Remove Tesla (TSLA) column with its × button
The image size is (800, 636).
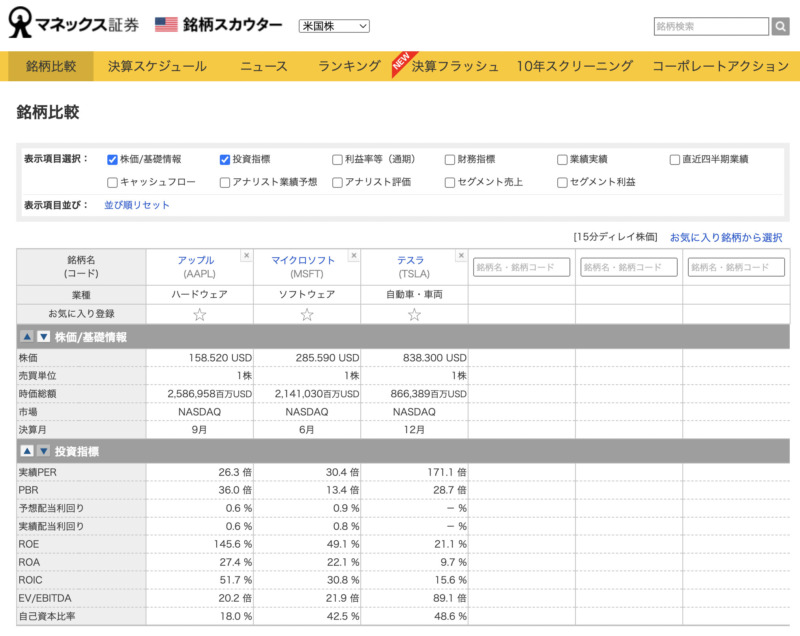coord(461,255)
